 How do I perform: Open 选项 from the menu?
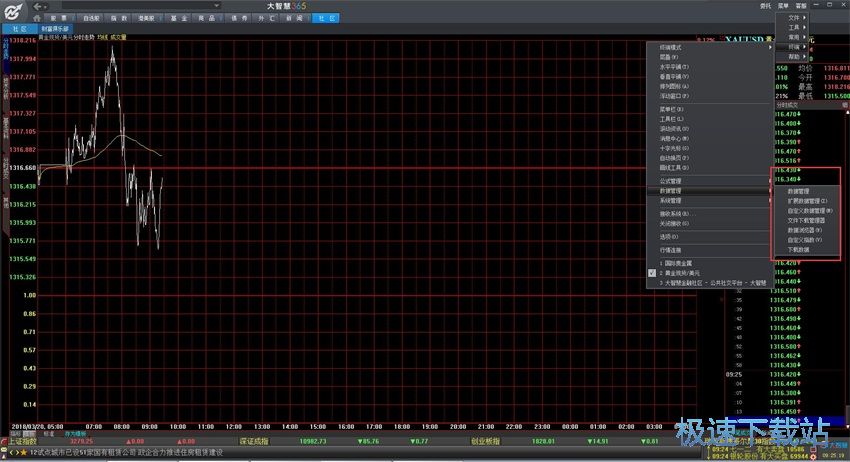pos(710,237)
